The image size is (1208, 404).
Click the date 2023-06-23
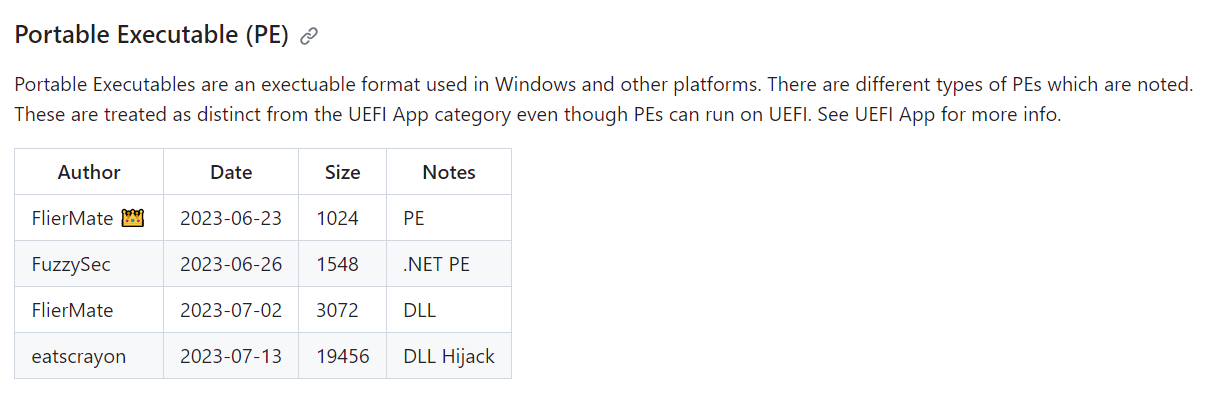click(231, 218)
